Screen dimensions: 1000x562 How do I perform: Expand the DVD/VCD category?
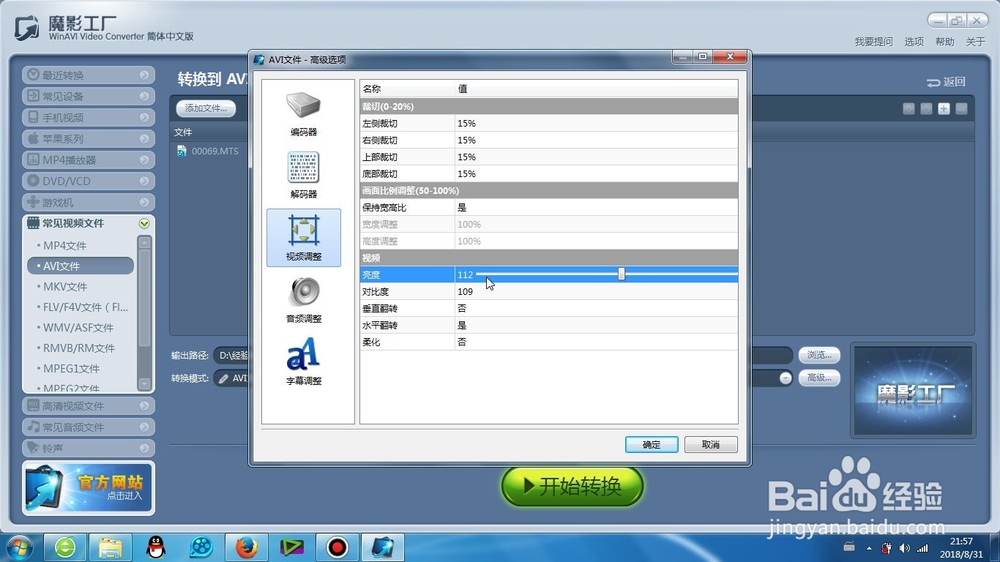click(x=89, y=181)
